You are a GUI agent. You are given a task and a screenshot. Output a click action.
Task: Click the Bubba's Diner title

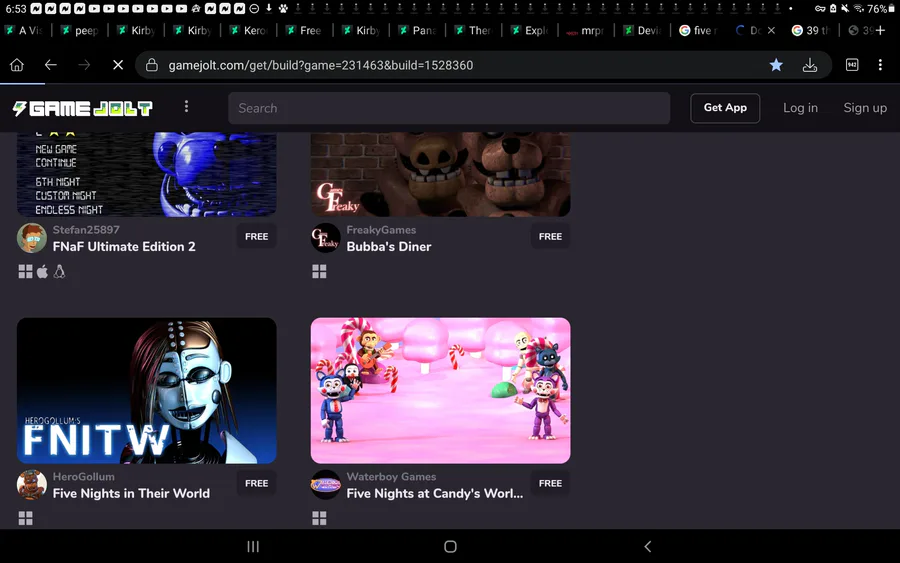click(389, 246)
